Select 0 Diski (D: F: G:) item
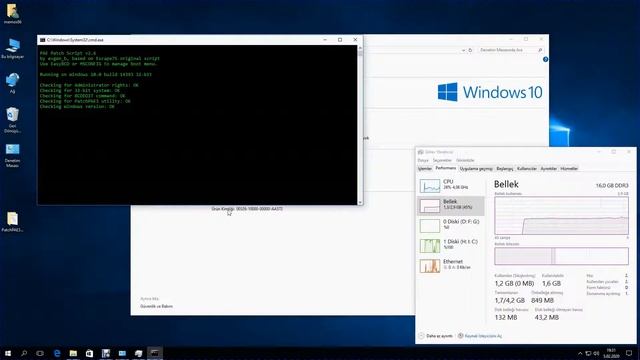 (451, 226)
